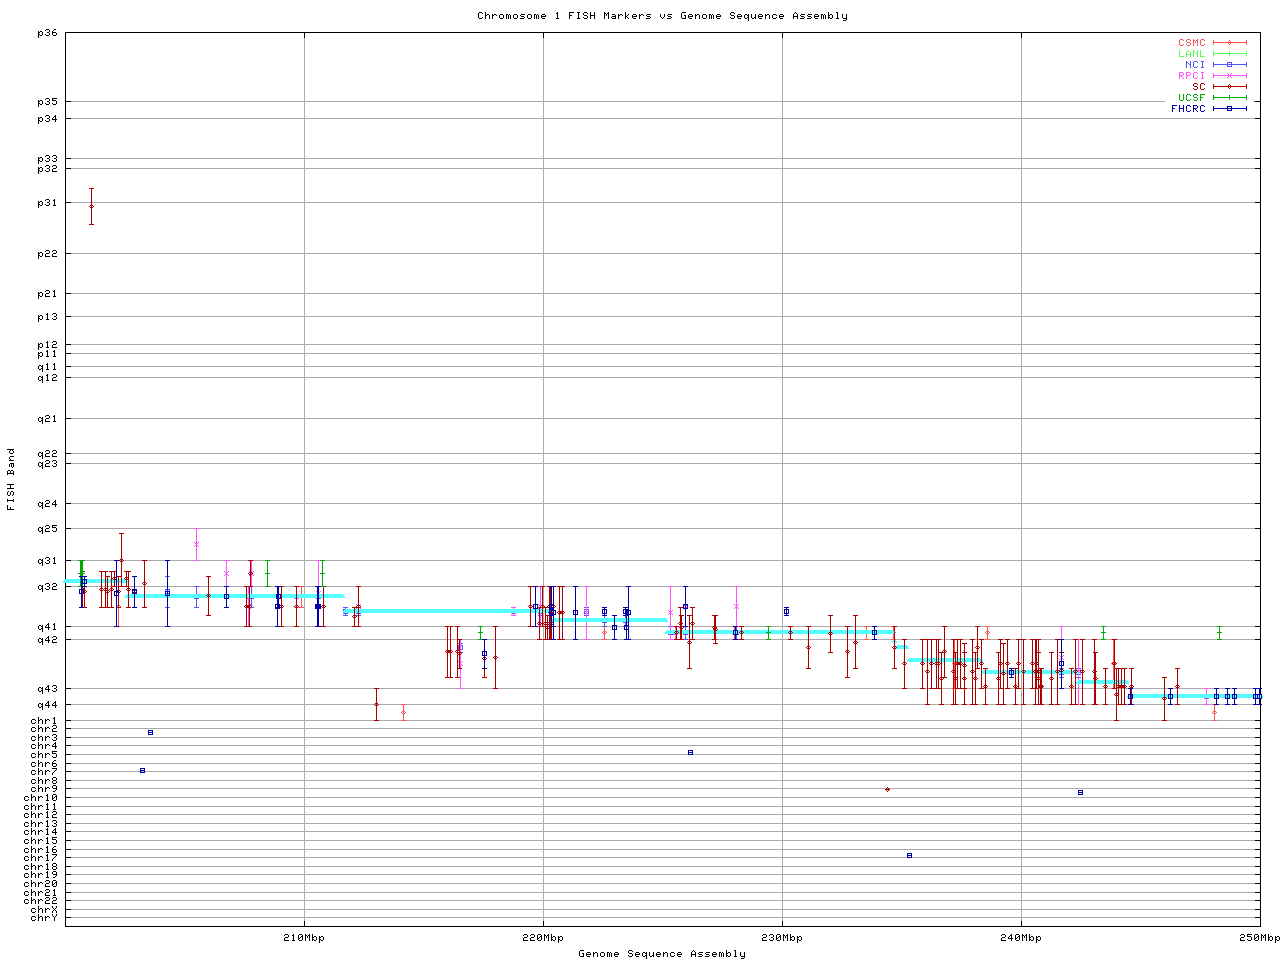Click the LANL legend marker line

(x=1229, y=54)
